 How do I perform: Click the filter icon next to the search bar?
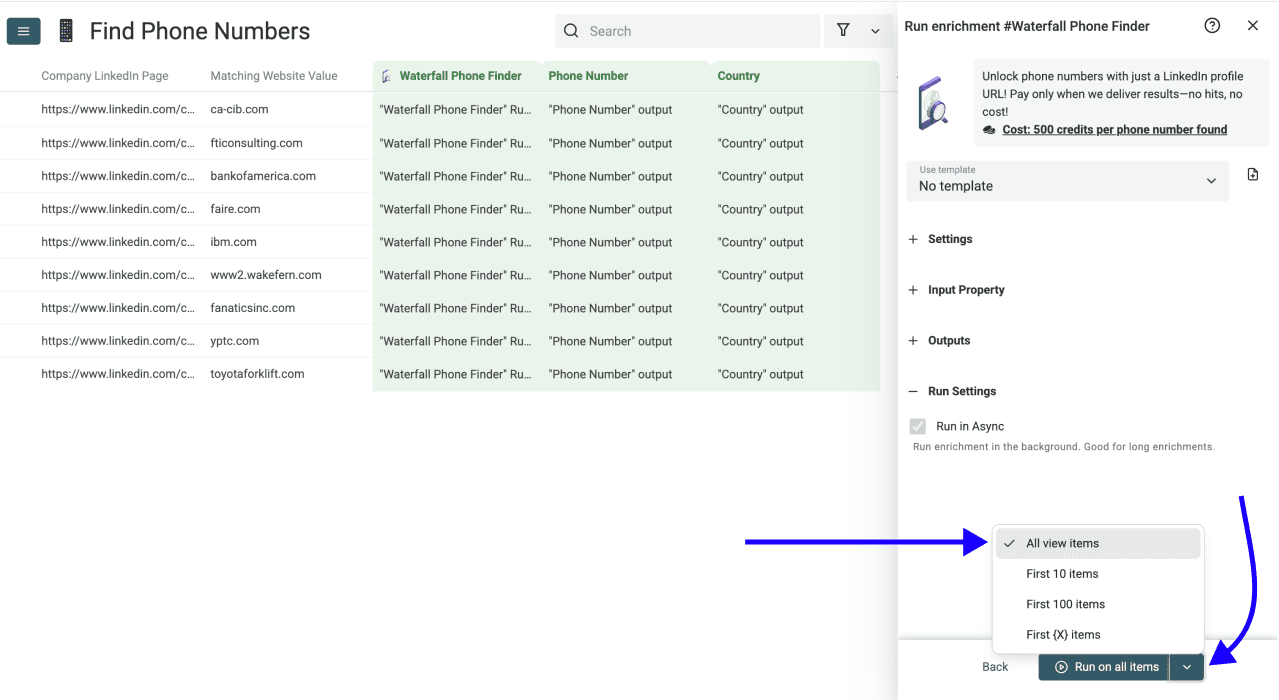point(843,31)
